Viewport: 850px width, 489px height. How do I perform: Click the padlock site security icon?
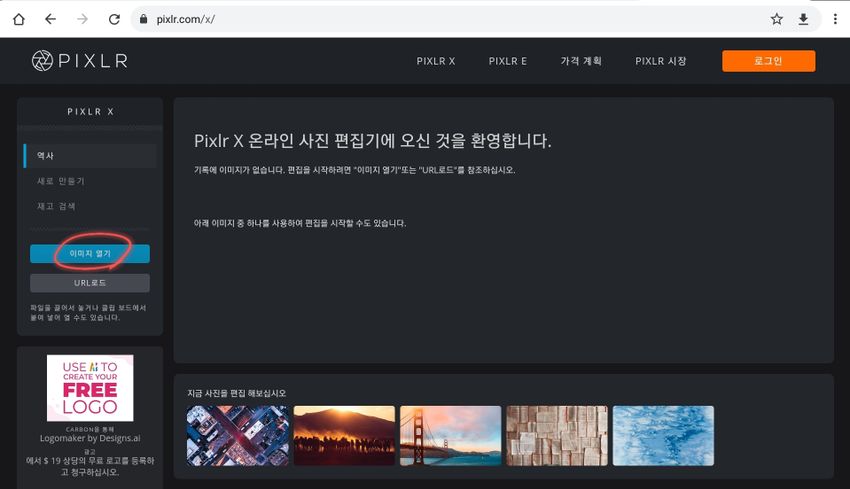[144, 19]
